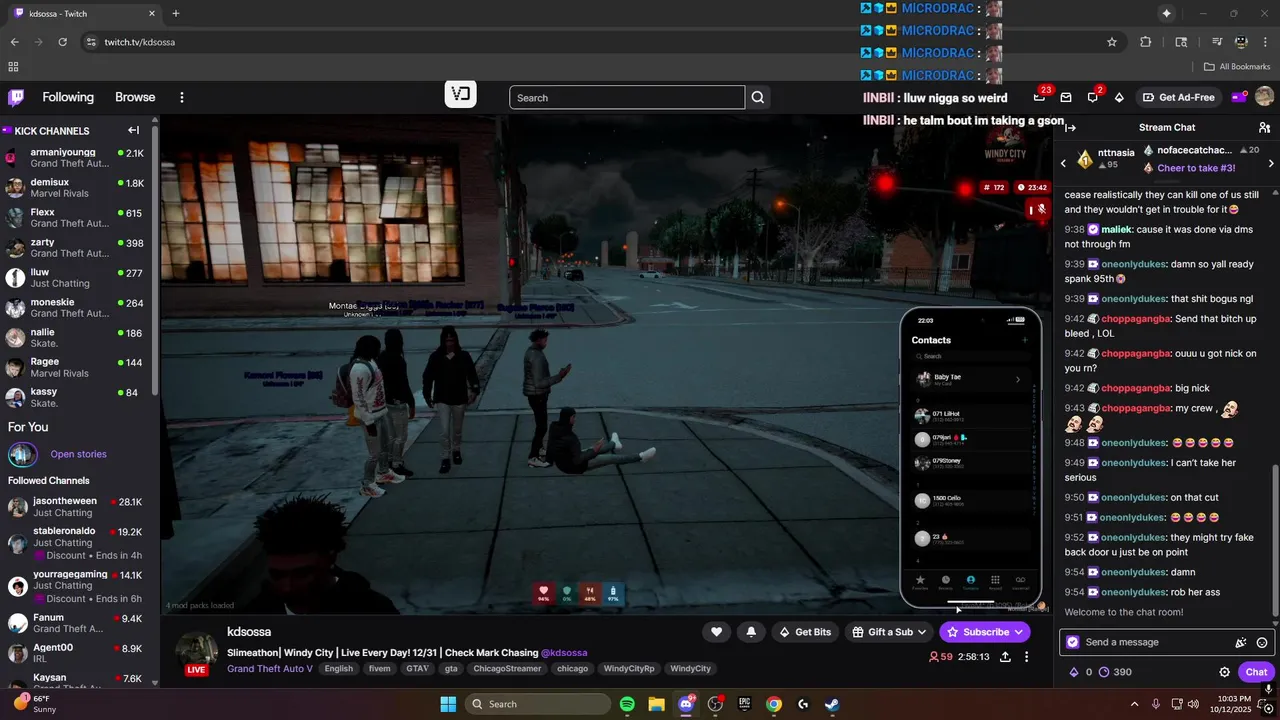Open Epic Games launcher from taskbar
This screenshot has height=720, width=1280.
tap(744, 704)
